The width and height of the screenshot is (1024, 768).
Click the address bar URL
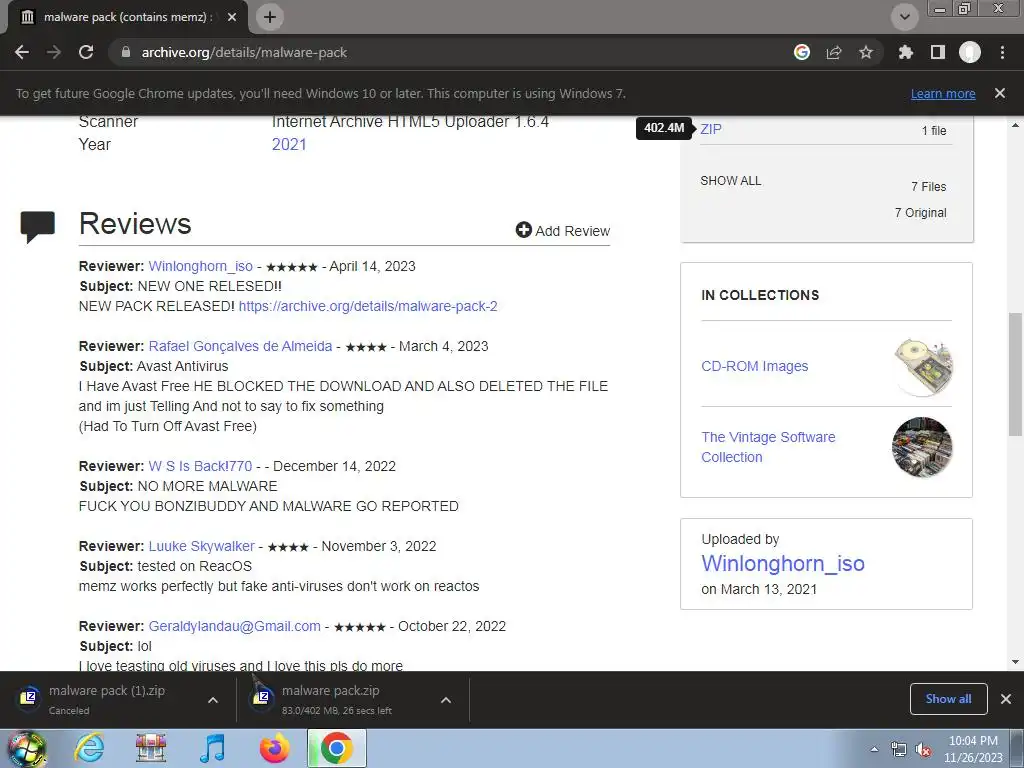click(244, 52)
